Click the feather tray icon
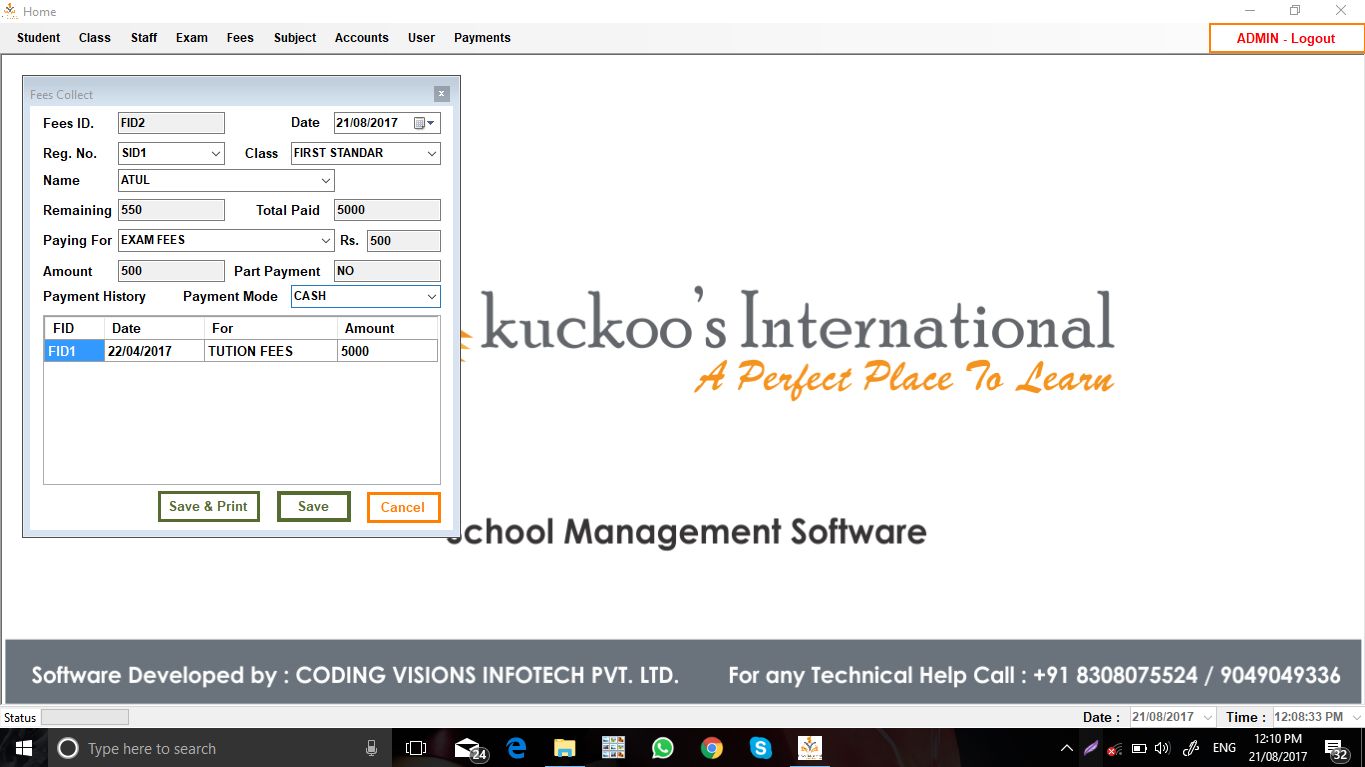 (x=1091, y=748)
